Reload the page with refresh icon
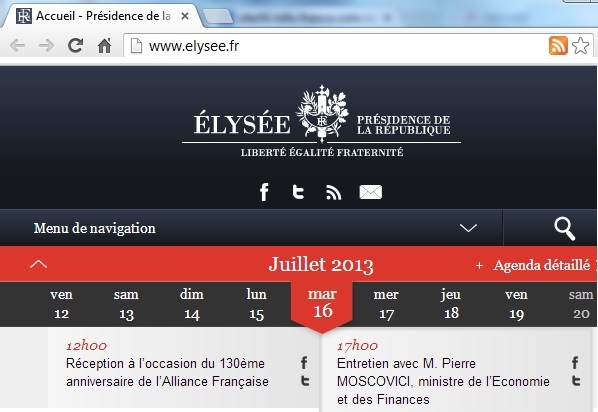The height and width of the screenshot is (412, 598). (76, 45)
